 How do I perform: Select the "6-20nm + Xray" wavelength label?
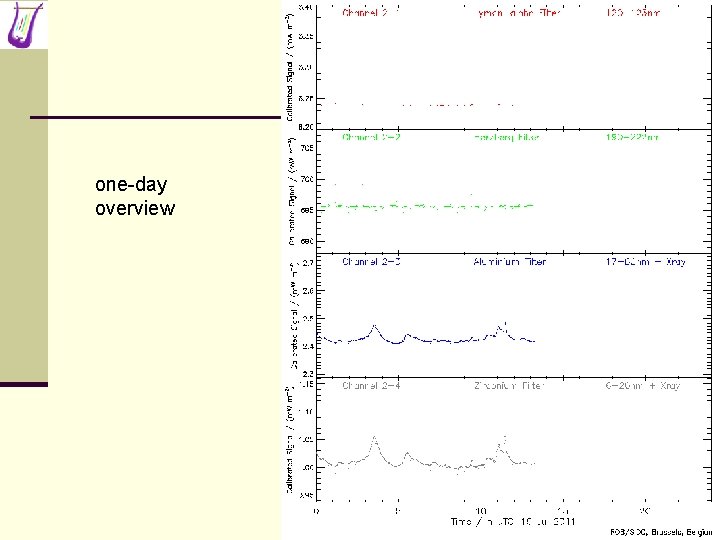tap(642, 386)
